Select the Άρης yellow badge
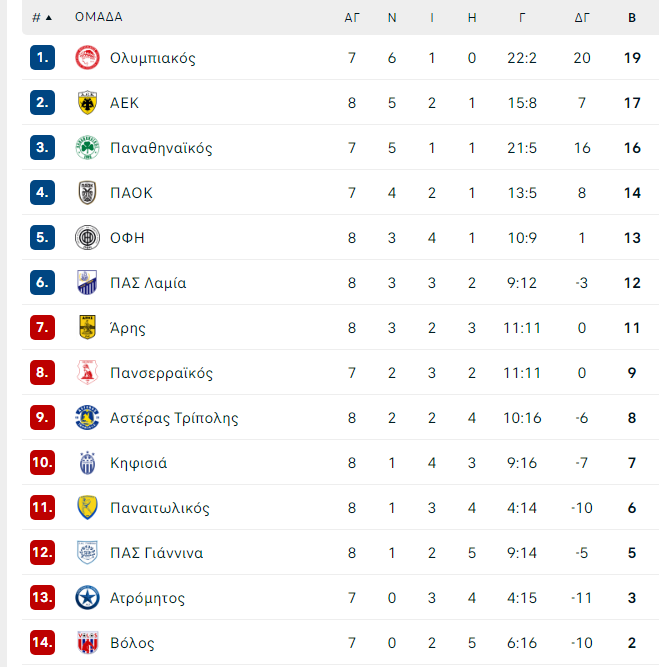 (x=87, y=328)
